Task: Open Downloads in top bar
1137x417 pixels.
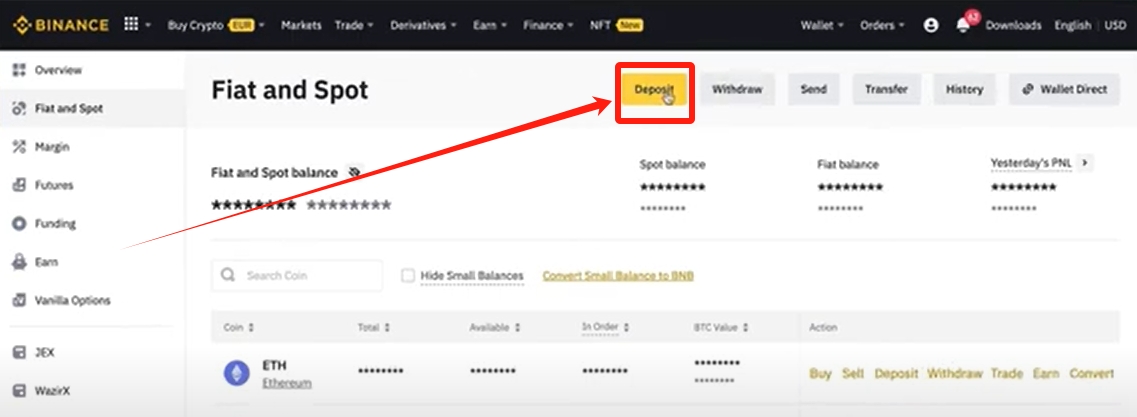Action: 1013,25
